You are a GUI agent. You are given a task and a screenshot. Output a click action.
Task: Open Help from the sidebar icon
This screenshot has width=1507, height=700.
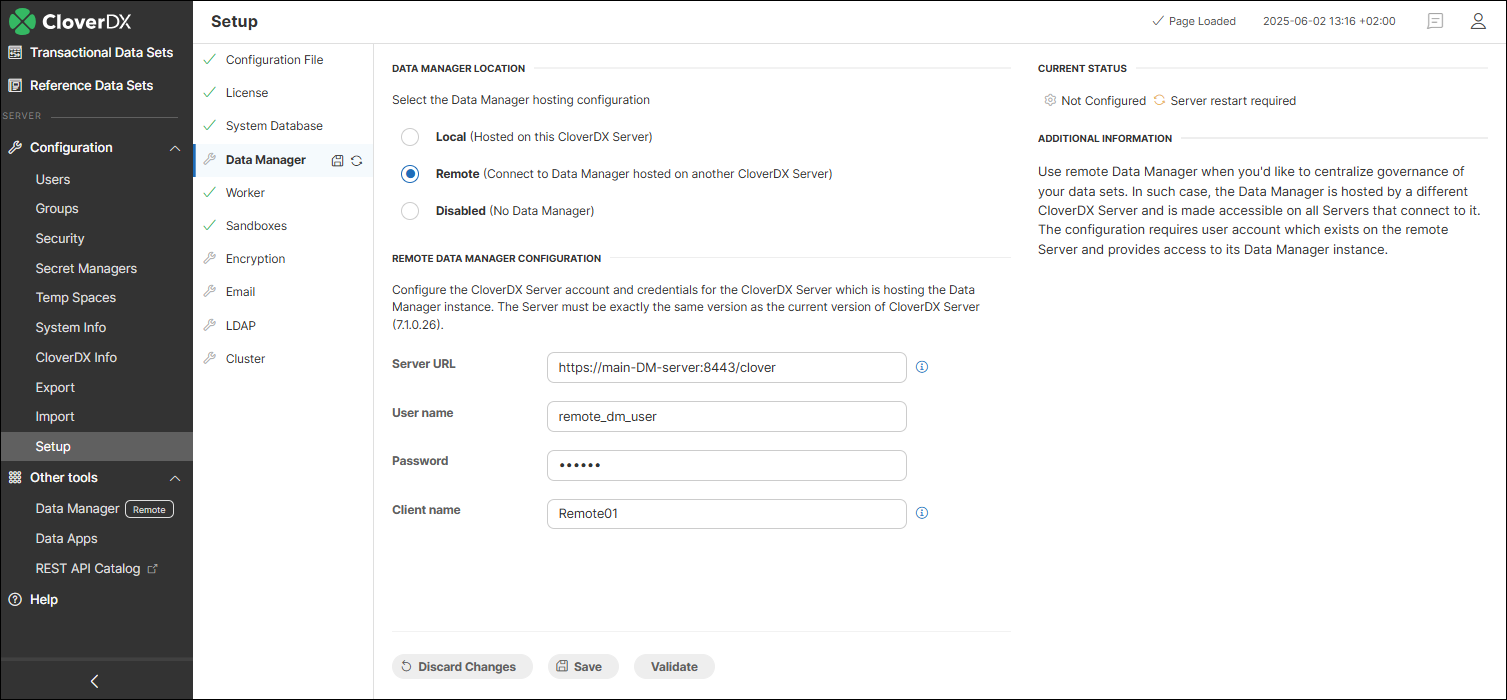(14, 599)
